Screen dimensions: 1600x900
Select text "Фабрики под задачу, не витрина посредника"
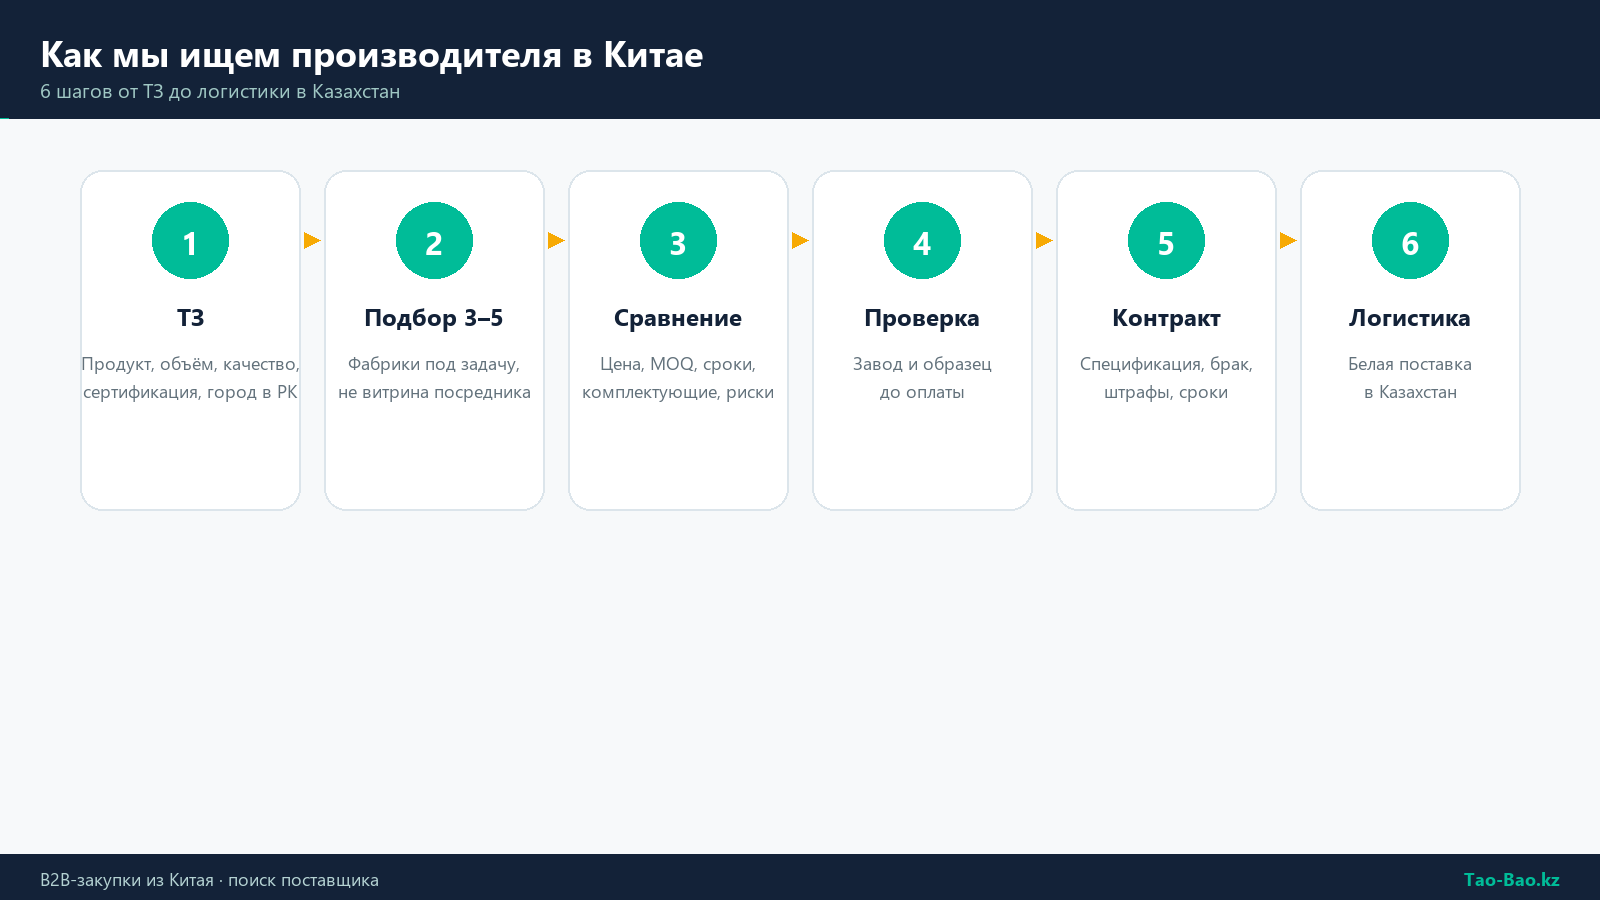(434, 378)
